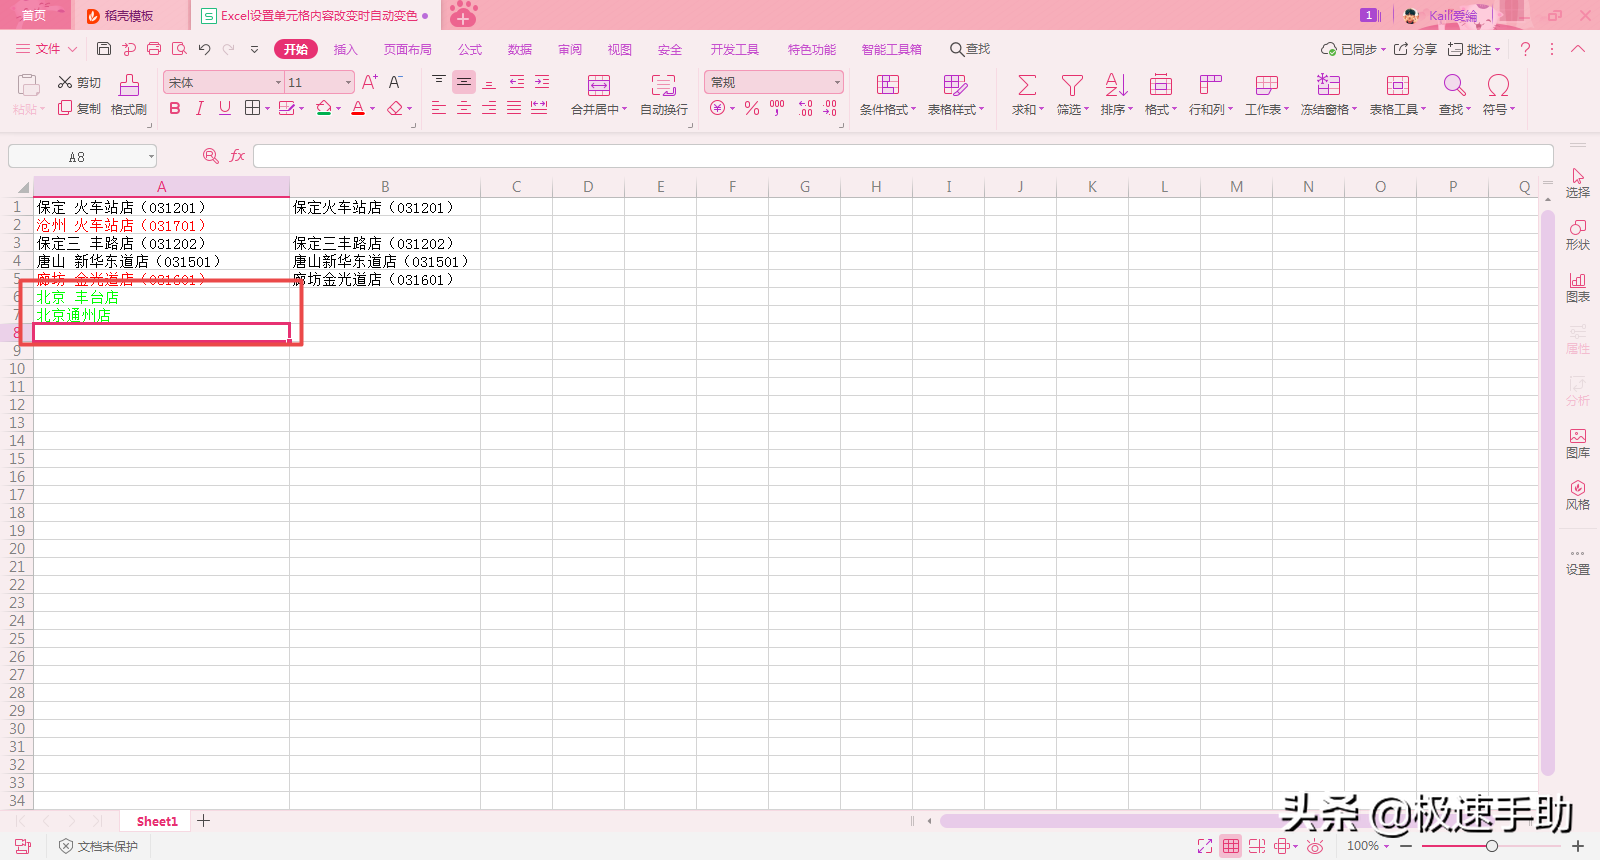Click the 查找 search command box
This screenshot has height=860, width=1600.
click(x=970, y=49)
